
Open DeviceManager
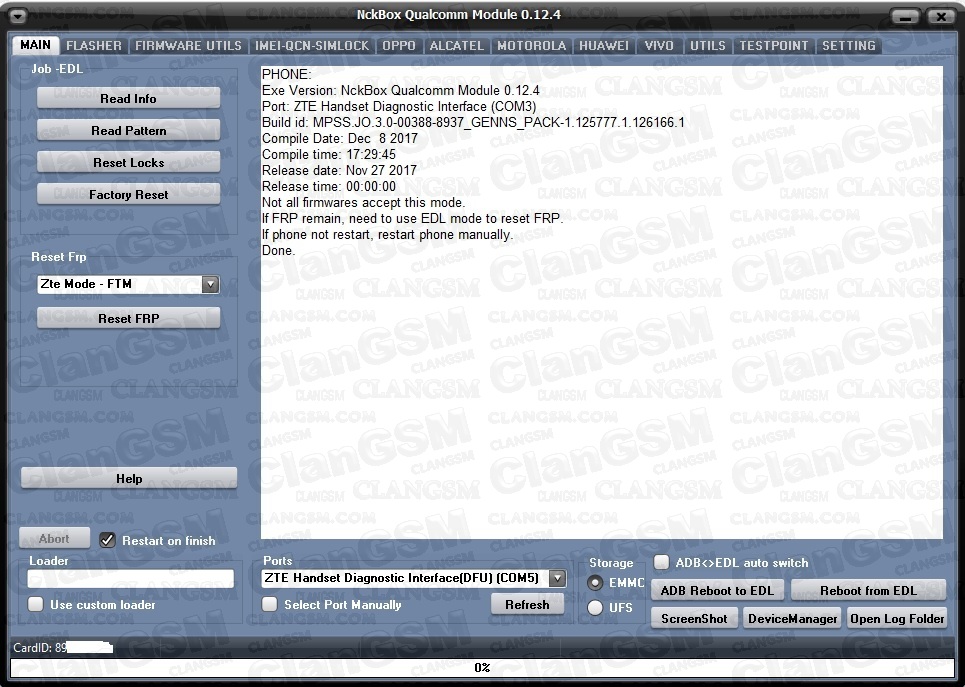point(793,619)
